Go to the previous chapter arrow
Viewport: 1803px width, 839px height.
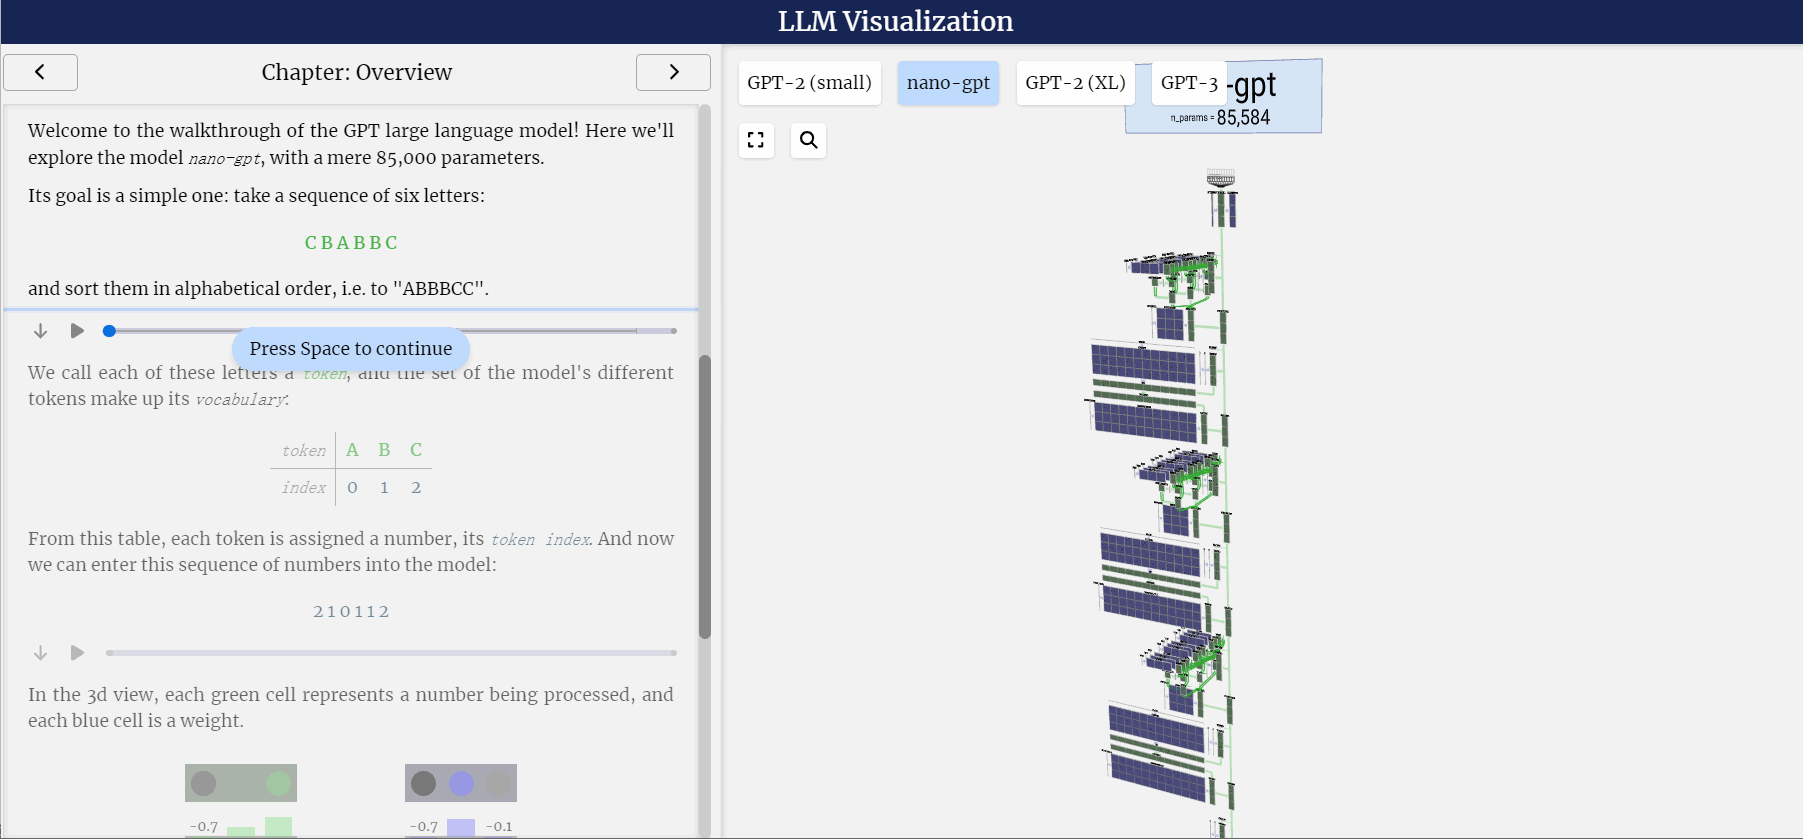(x=40, y=72)
